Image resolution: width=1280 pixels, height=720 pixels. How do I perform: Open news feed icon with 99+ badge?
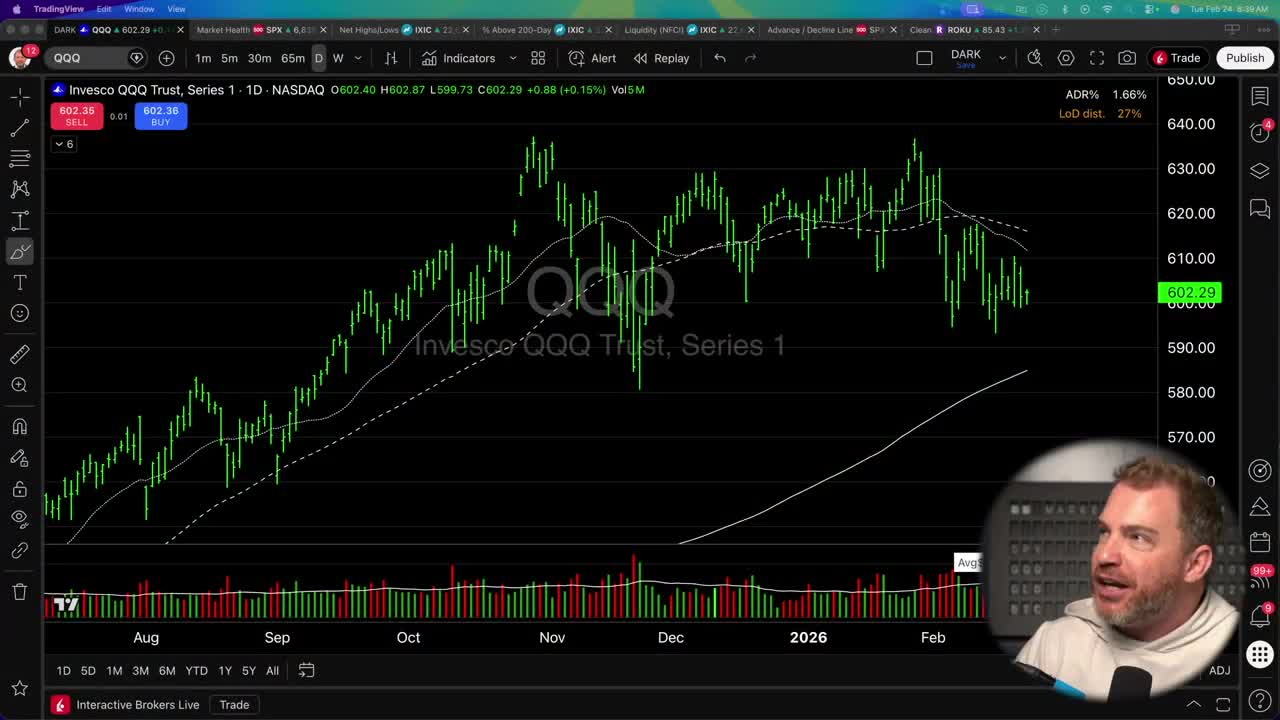pyautogui.click(x=1260, y=580)
